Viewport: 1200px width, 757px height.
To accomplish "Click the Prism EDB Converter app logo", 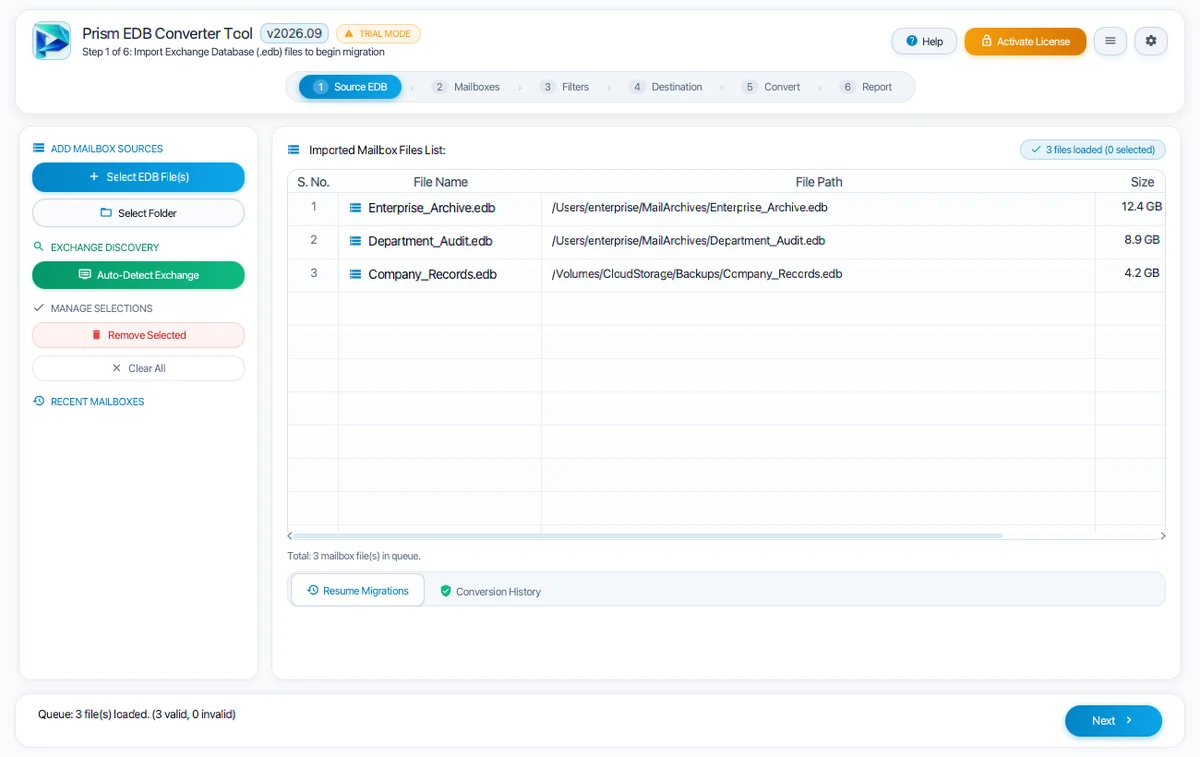I will tap(51, 41).
